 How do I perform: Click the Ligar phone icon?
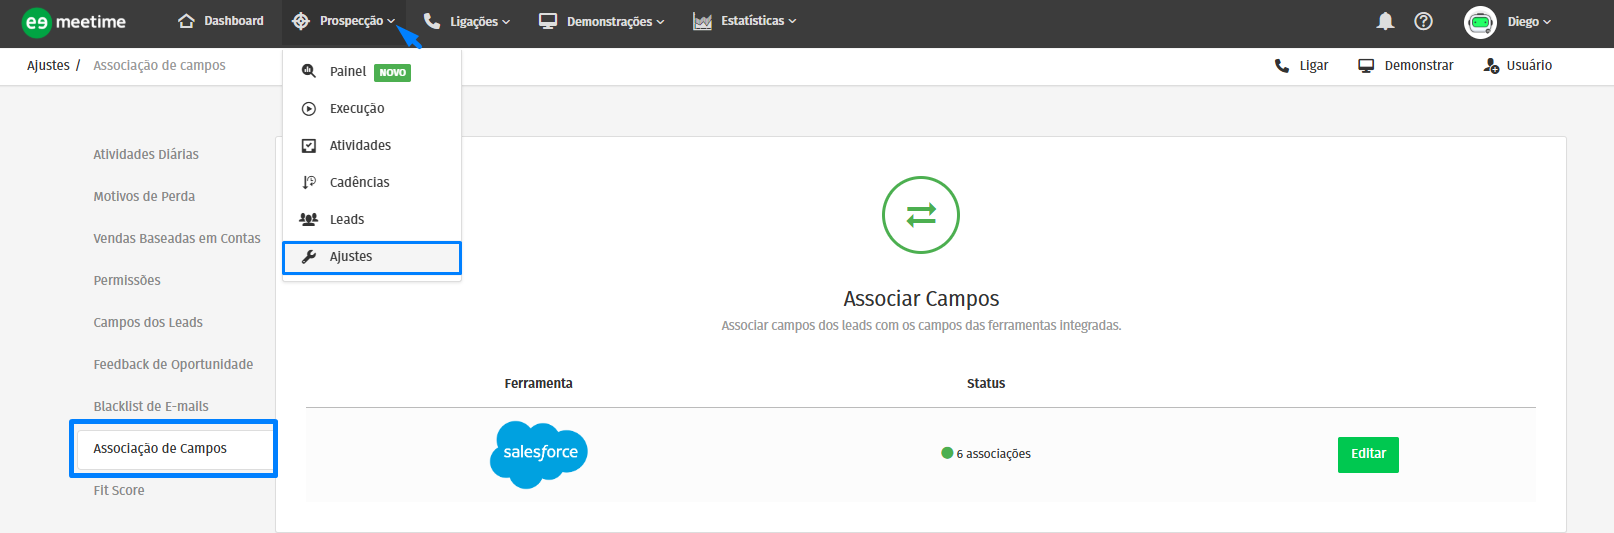1281,66
